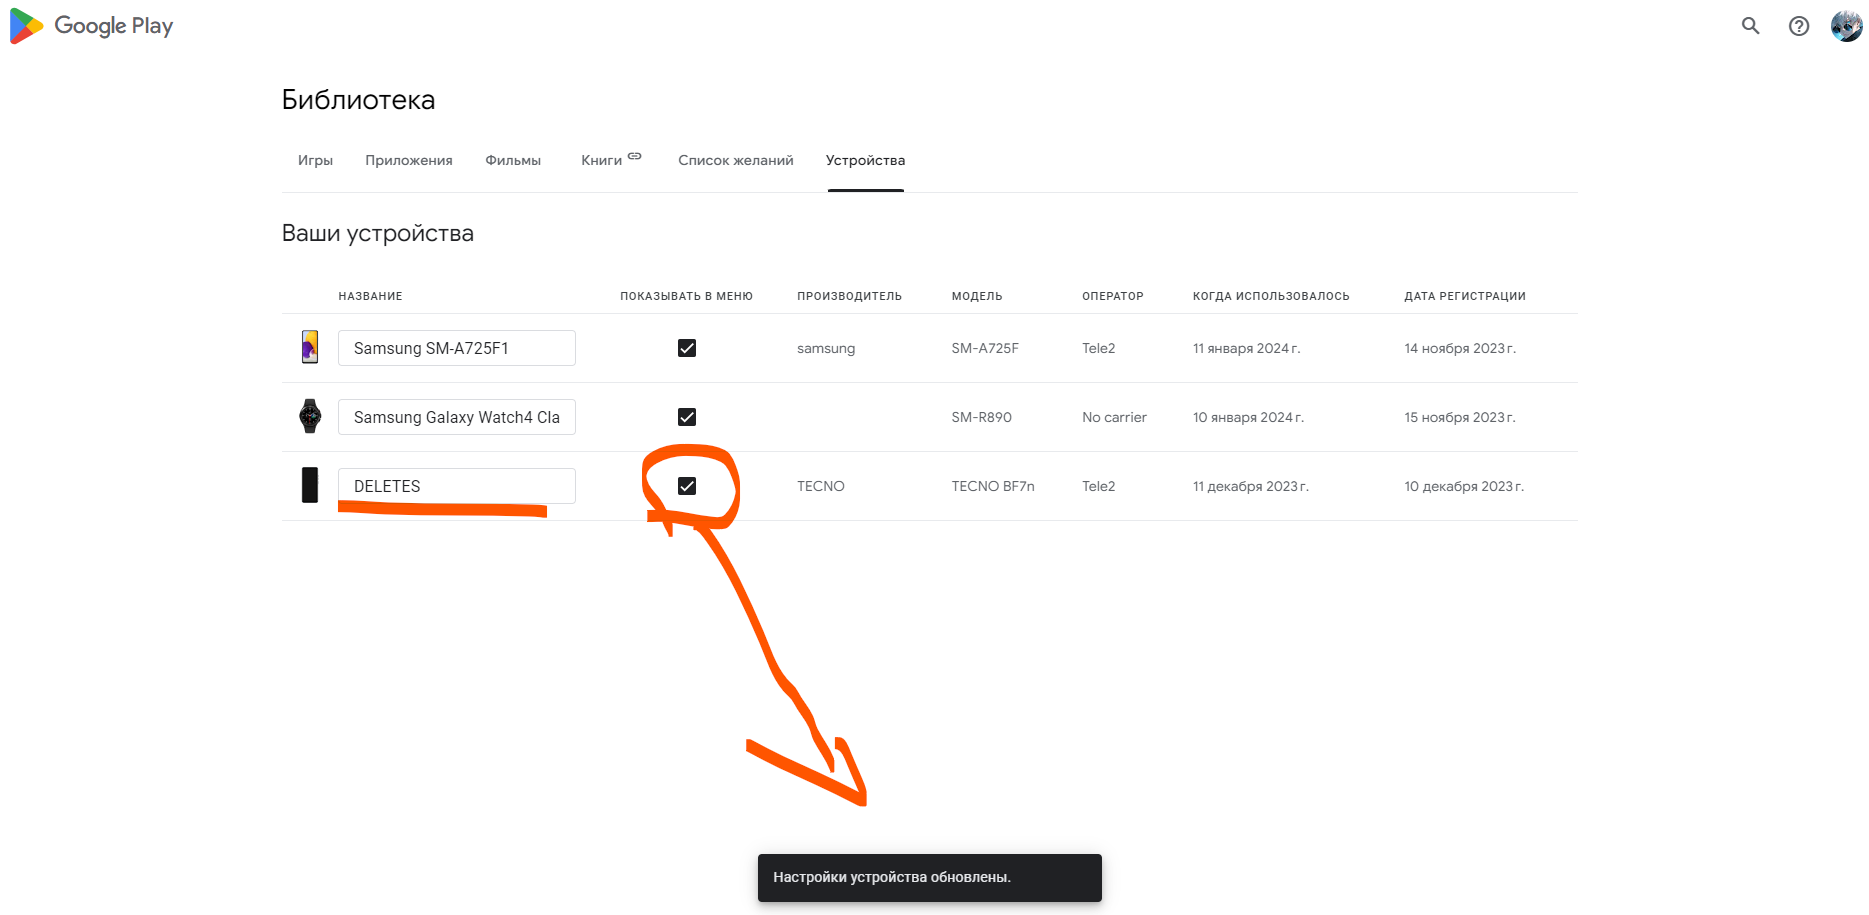The width and height of the screenshot is (1869, 915).
Task: Click Tele2 operator in Samsung SM-A725F1 row
Action: point(1099,348)
